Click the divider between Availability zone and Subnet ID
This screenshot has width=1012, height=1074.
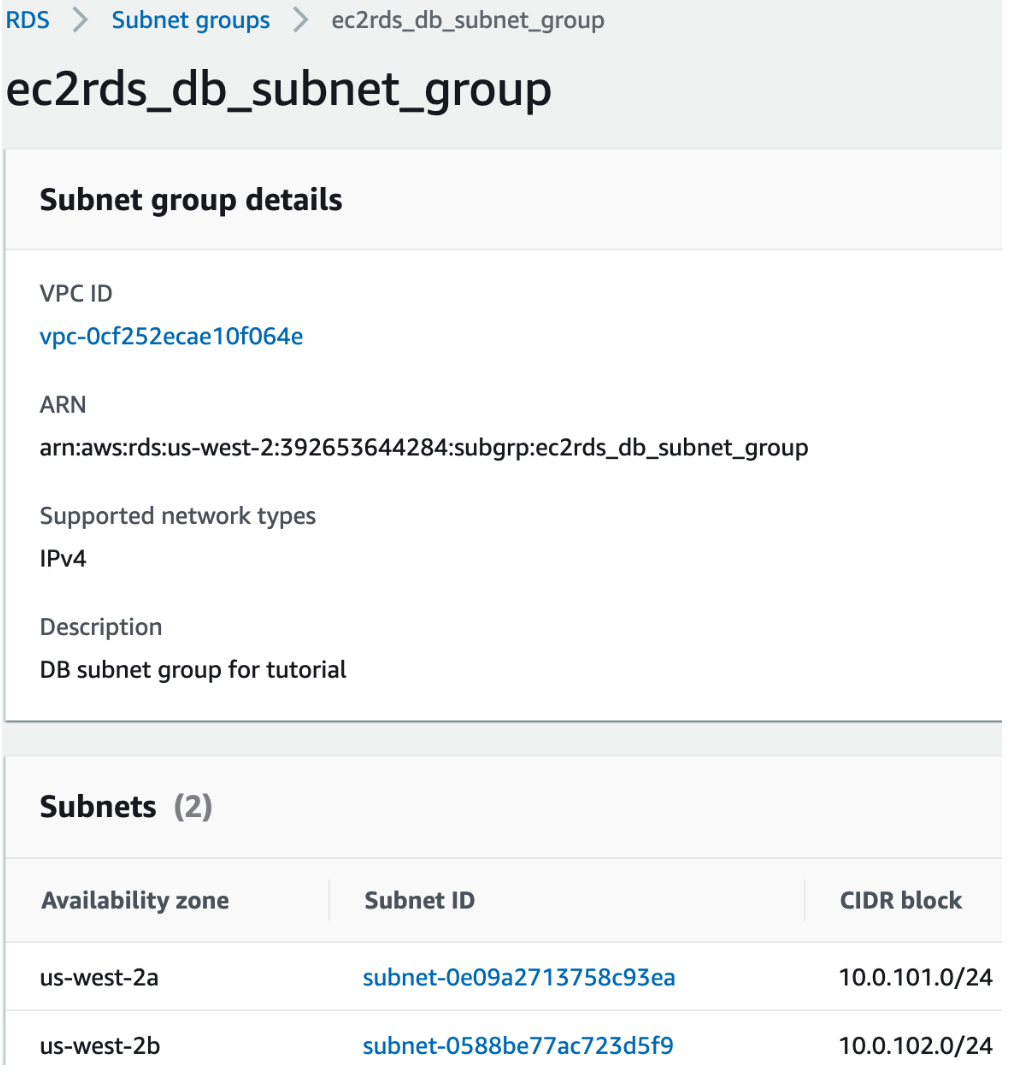pos(329,900)
